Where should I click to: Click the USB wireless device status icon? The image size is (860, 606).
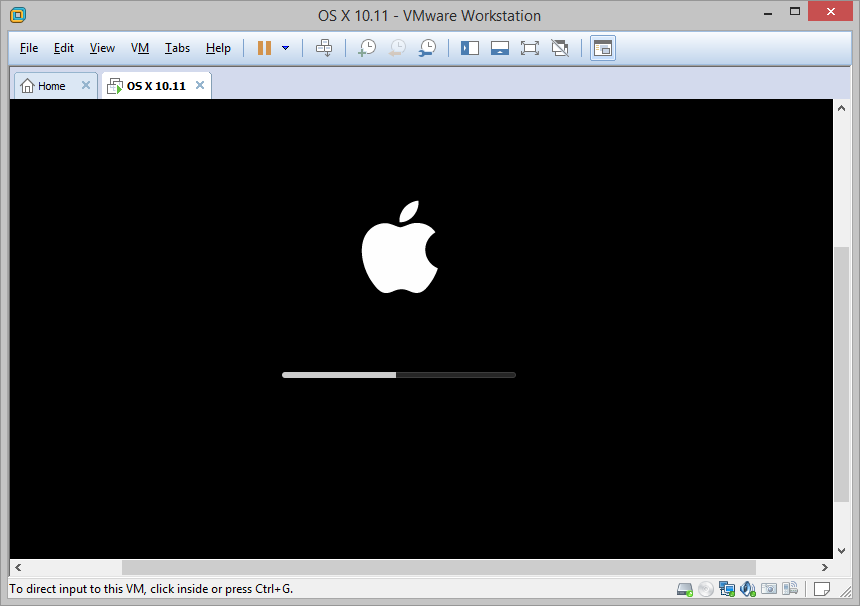click(790, 589)
